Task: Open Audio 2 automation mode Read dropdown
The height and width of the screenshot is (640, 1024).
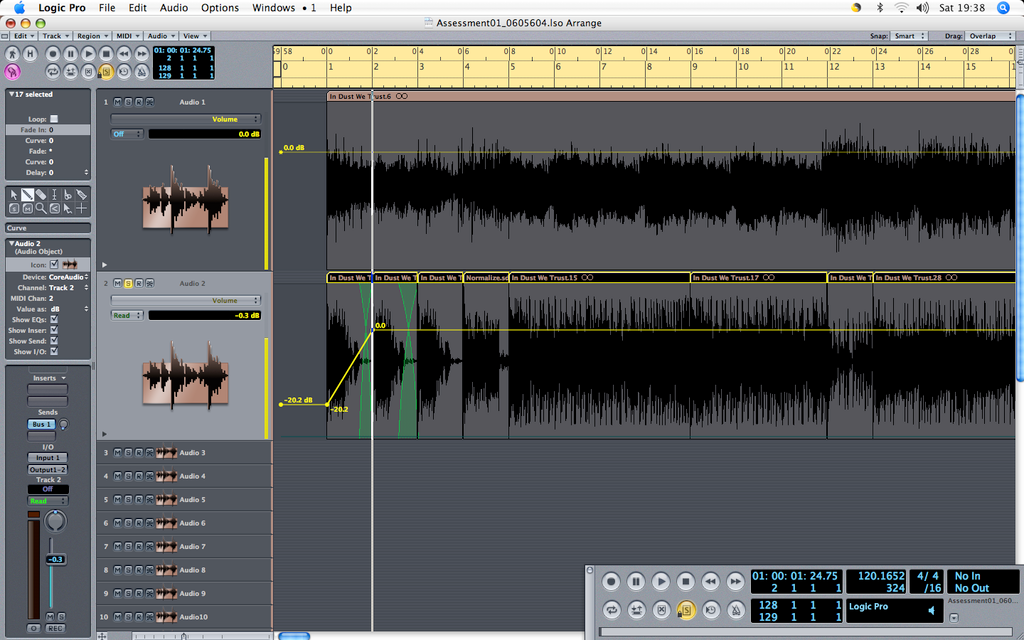Action: 127,315
